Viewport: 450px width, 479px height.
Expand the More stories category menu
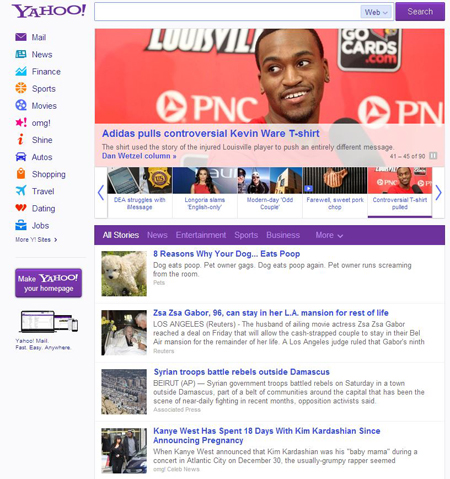329,235
